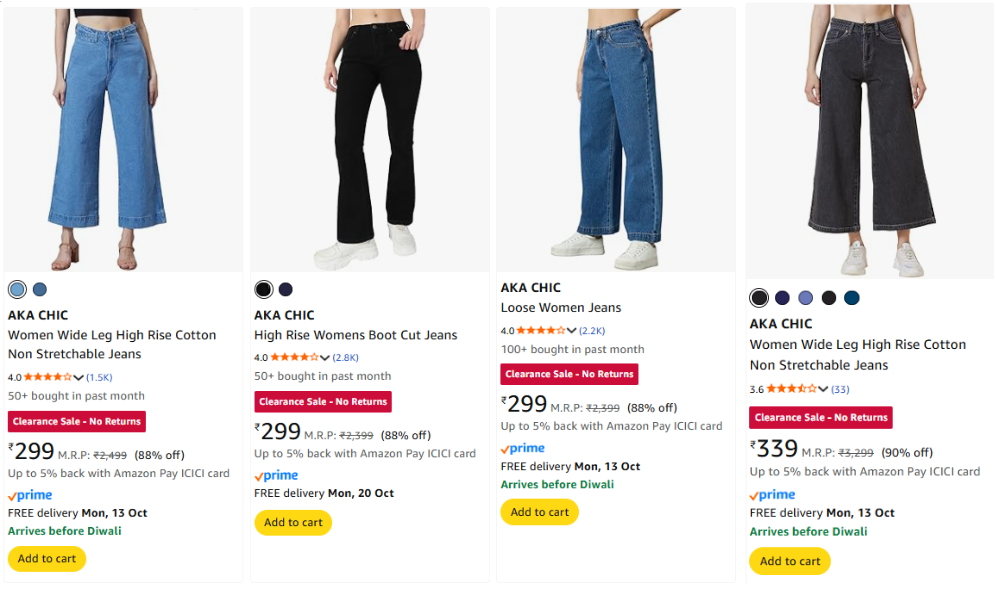Click prime logo on the Boot Cut Jeans listing
The height and width of the screenshot is (600, 995).
[276, 475]
